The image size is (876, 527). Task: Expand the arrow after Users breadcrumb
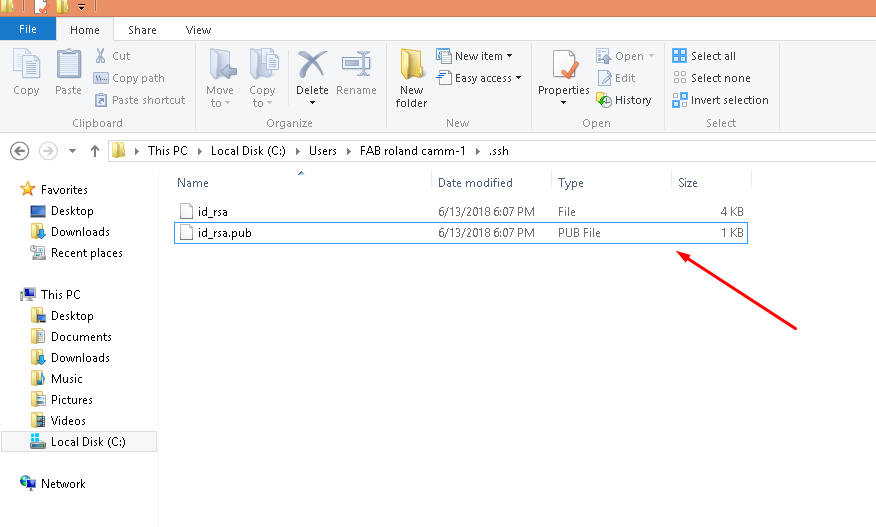coord(349,151)
